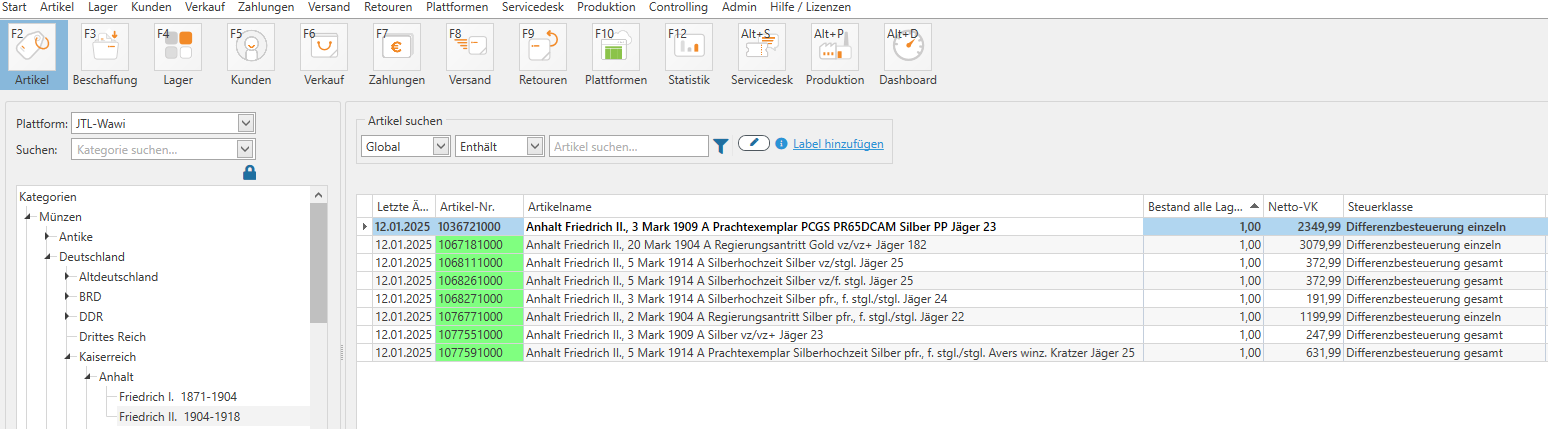Sort by the Netto-VK column header
This screenshot has width=1548, height=429.
[1302, 206]
